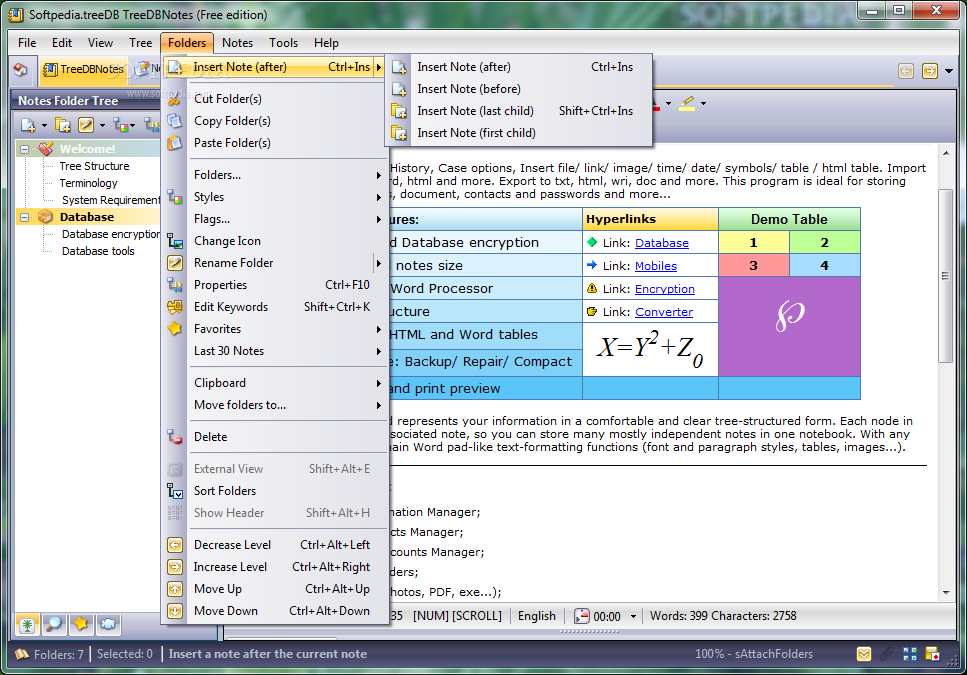
Task: Open the Edit menu
Action: pos(62,43)
